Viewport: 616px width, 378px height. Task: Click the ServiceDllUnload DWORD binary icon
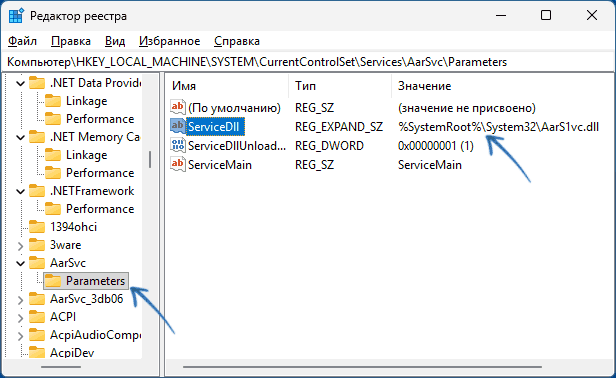[177, 145]
